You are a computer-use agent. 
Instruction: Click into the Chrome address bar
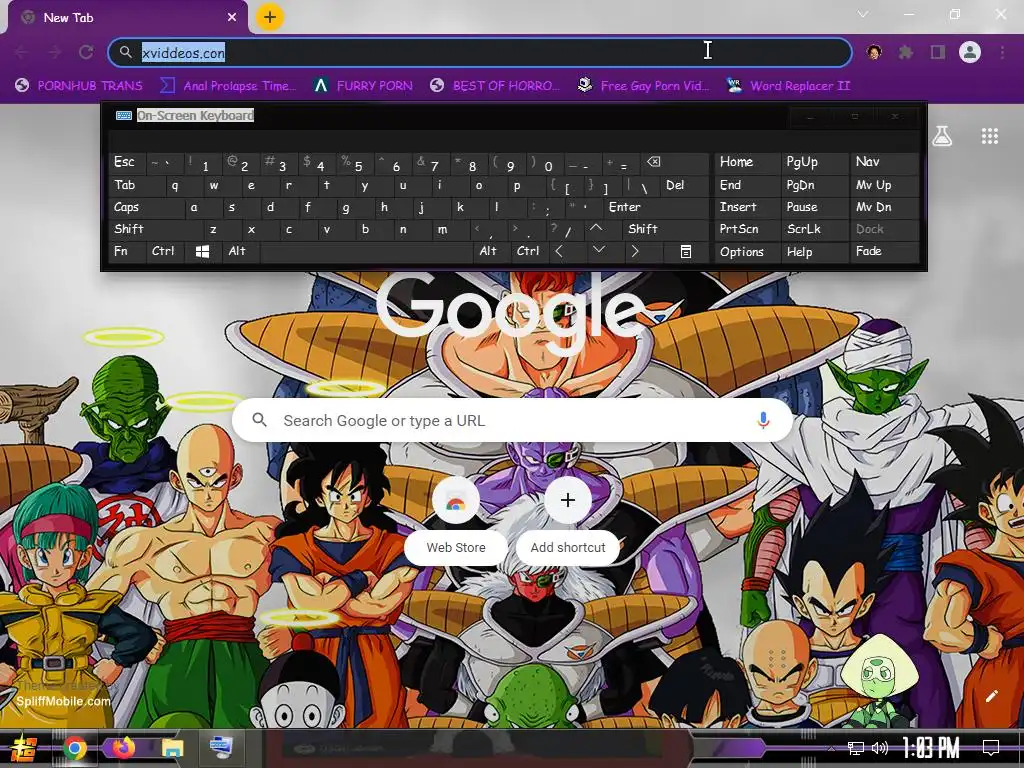480,52
